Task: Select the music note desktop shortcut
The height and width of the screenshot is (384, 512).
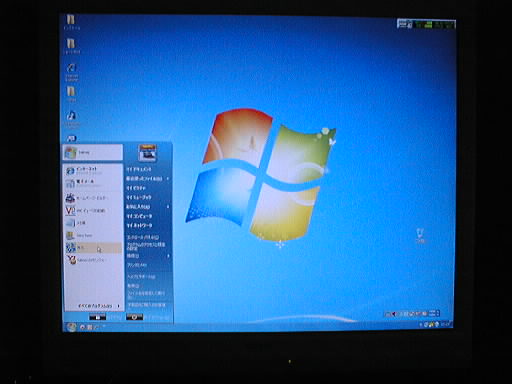Action: (x=71, y=119)
